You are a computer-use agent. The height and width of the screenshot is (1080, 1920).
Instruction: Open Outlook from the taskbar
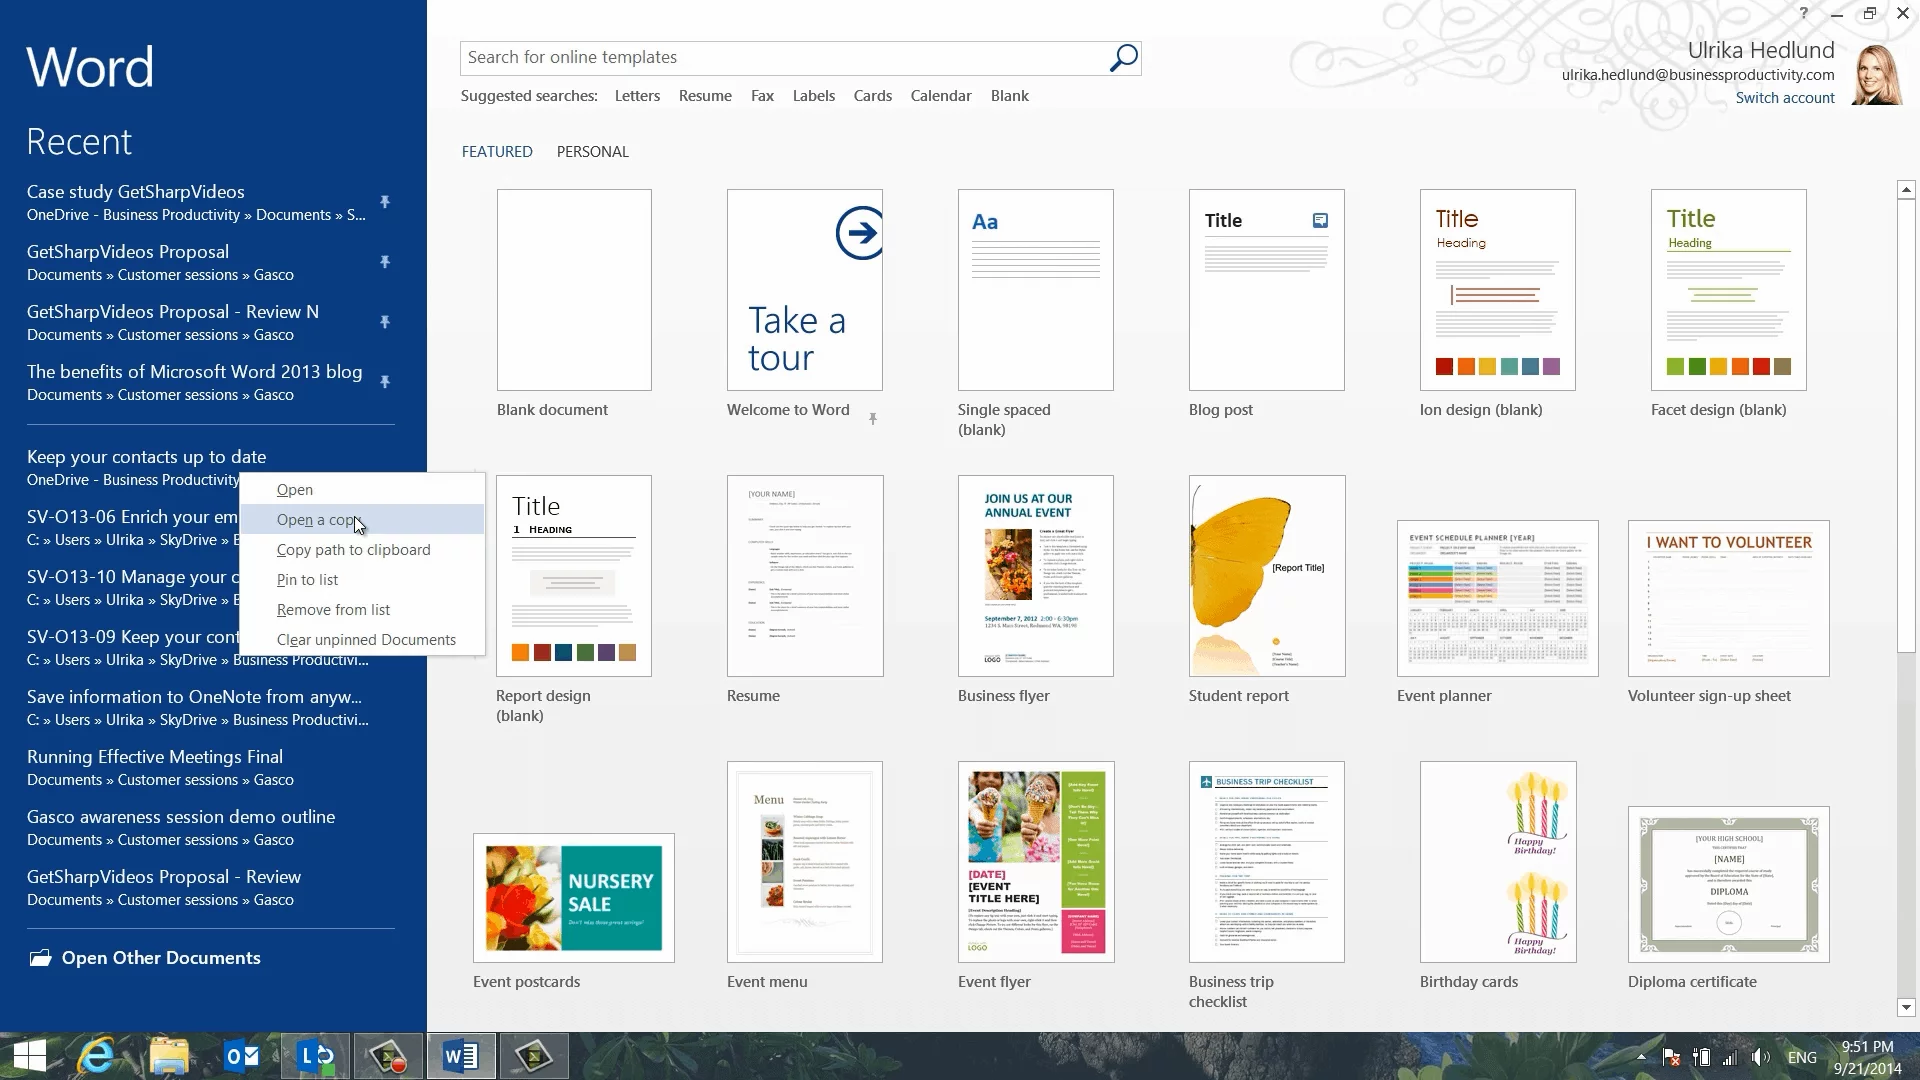(x=242, y=1056)
